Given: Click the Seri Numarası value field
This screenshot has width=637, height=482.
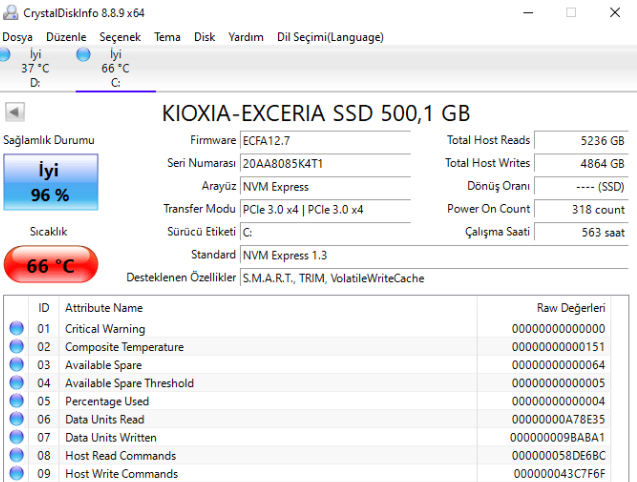Looking at the screenshot, I should [x=325, y=163].
